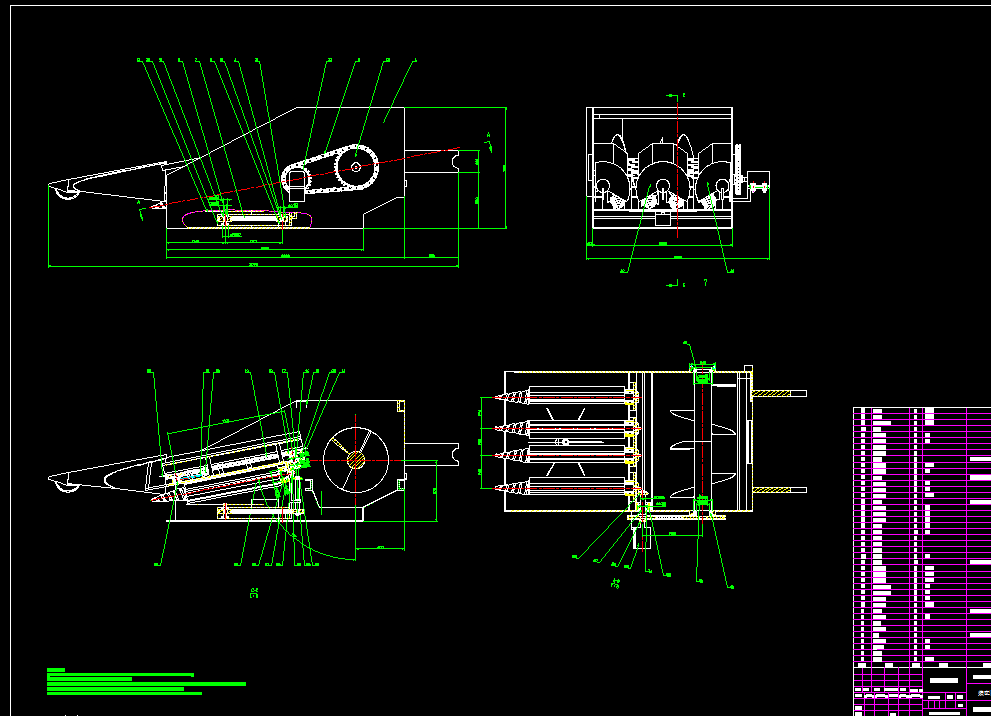Select the green technical notes text block

(146, 682)
